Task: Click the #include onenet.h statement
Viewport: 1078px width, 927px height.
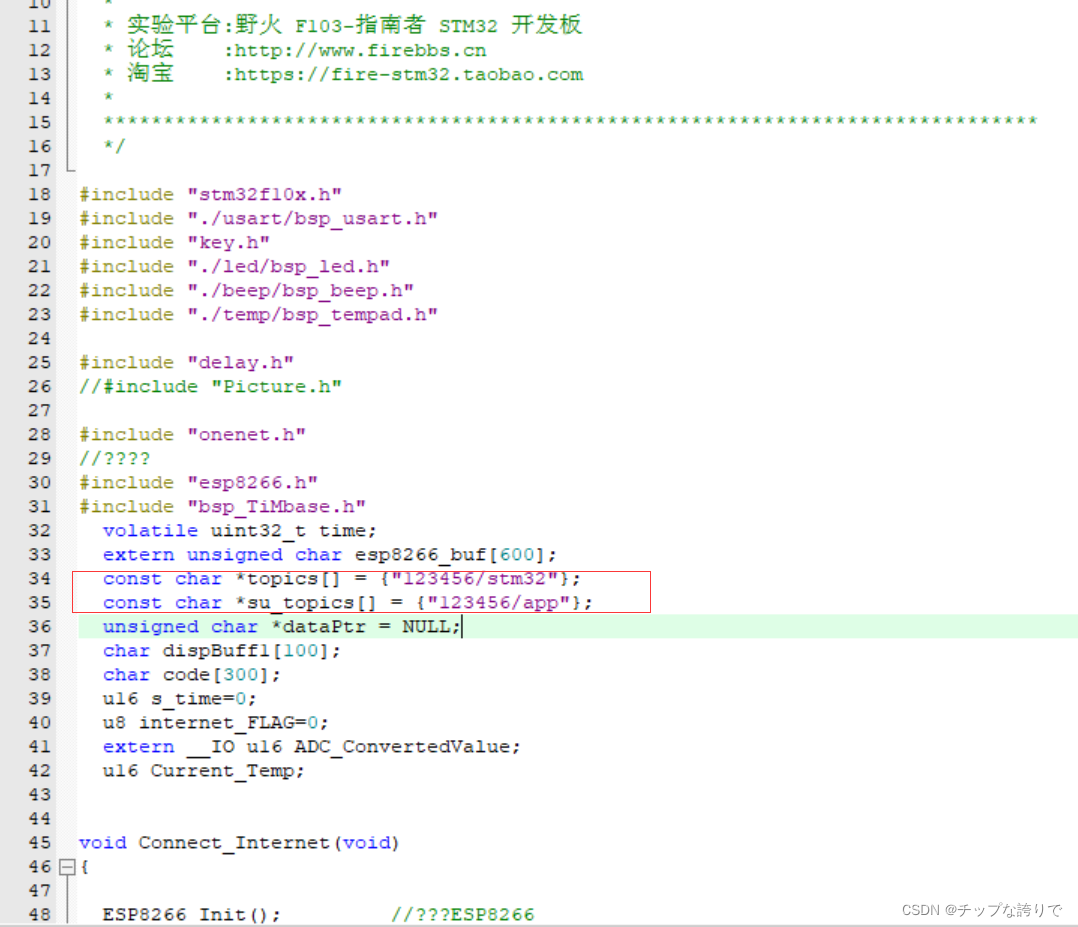Action: pos(190,434)
